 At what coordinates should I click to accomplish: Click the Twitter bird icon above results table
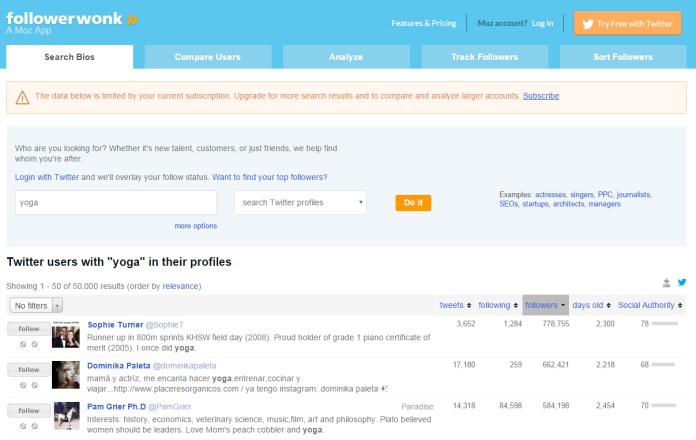(x=682, y=282)
